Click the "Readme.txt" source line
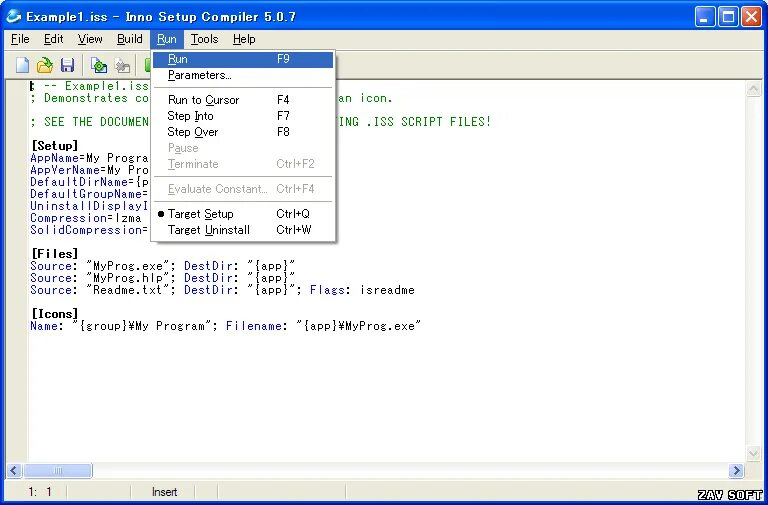The width and height of the screenshot is (768, 505). tap(222, 290)
